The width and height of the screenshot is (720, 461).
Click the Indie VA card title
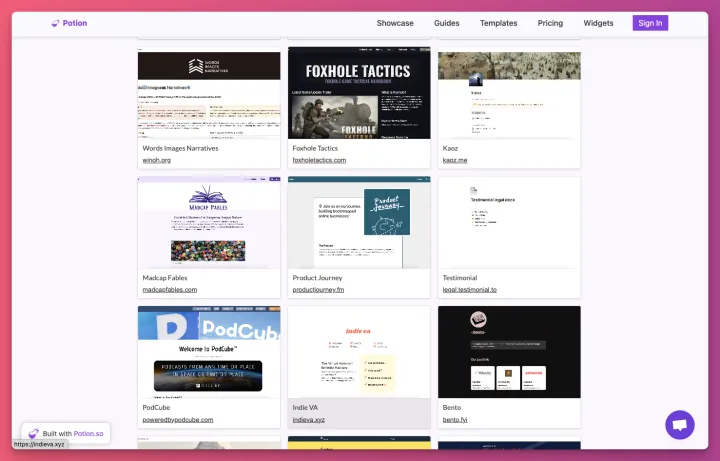[305, 407]
